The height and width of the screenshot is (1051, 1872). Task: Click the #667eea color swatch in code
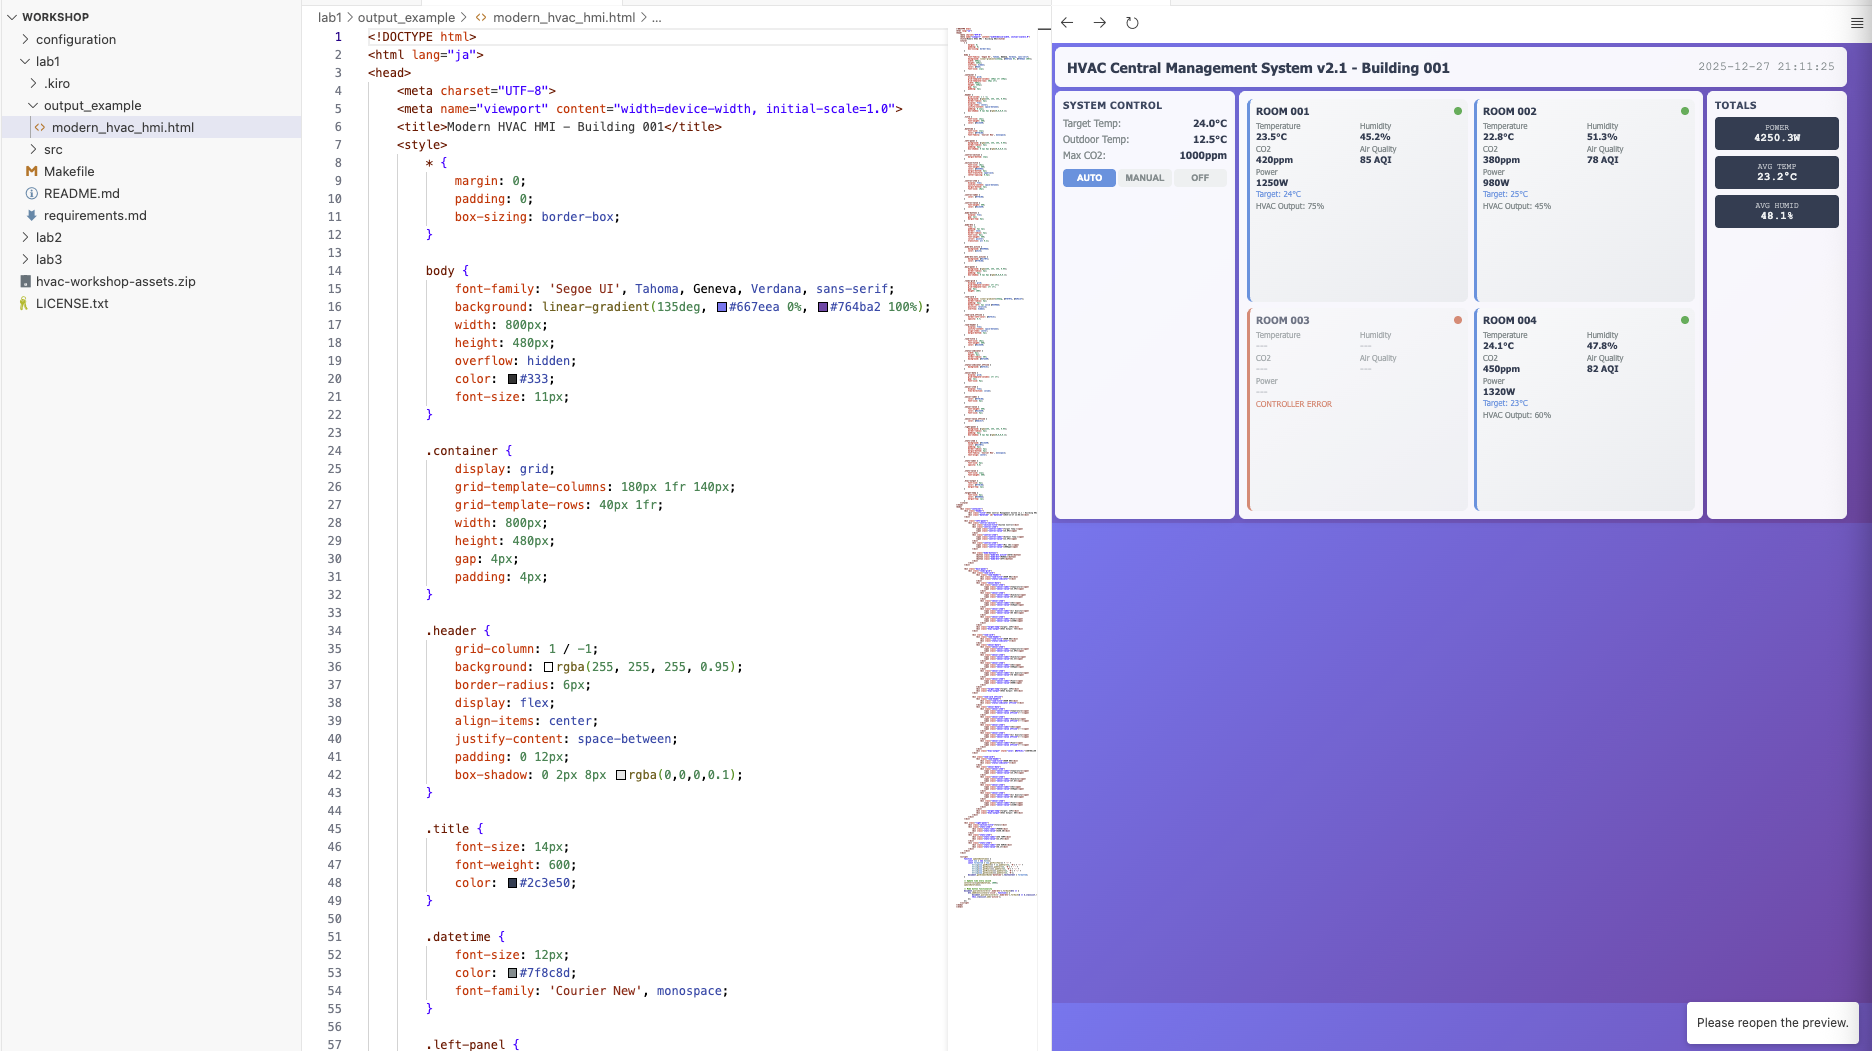(722, 307)
